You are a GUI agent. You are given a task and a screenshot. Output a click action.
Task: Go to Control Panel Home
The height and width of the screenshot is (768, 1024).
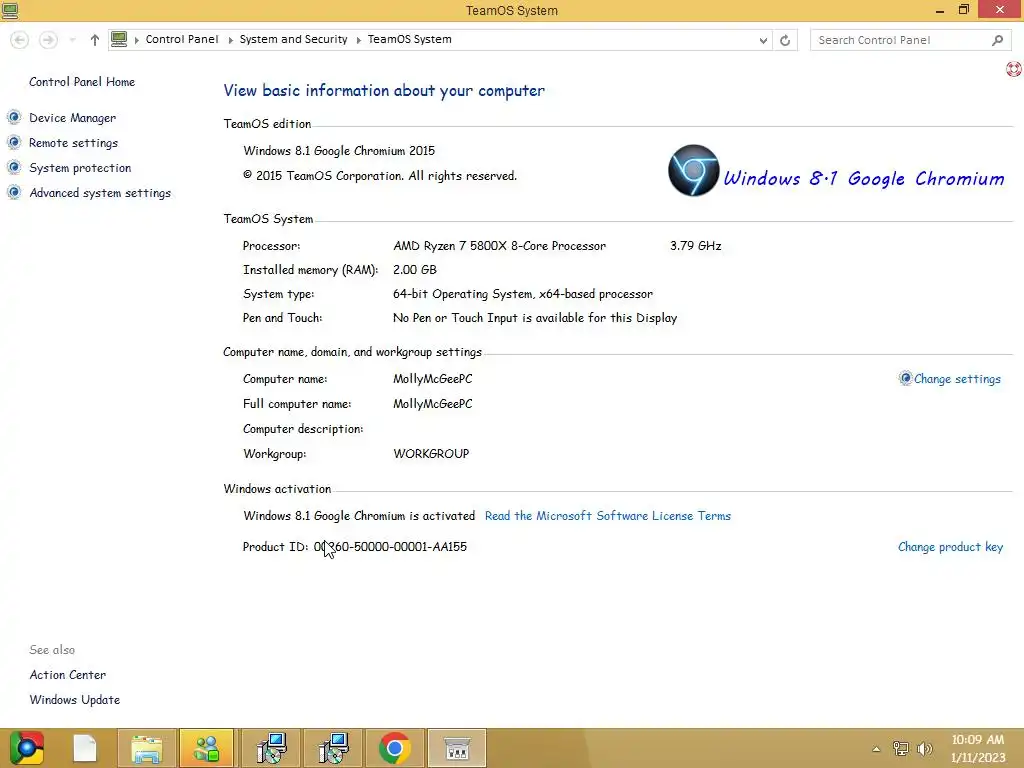click(82, 82)
